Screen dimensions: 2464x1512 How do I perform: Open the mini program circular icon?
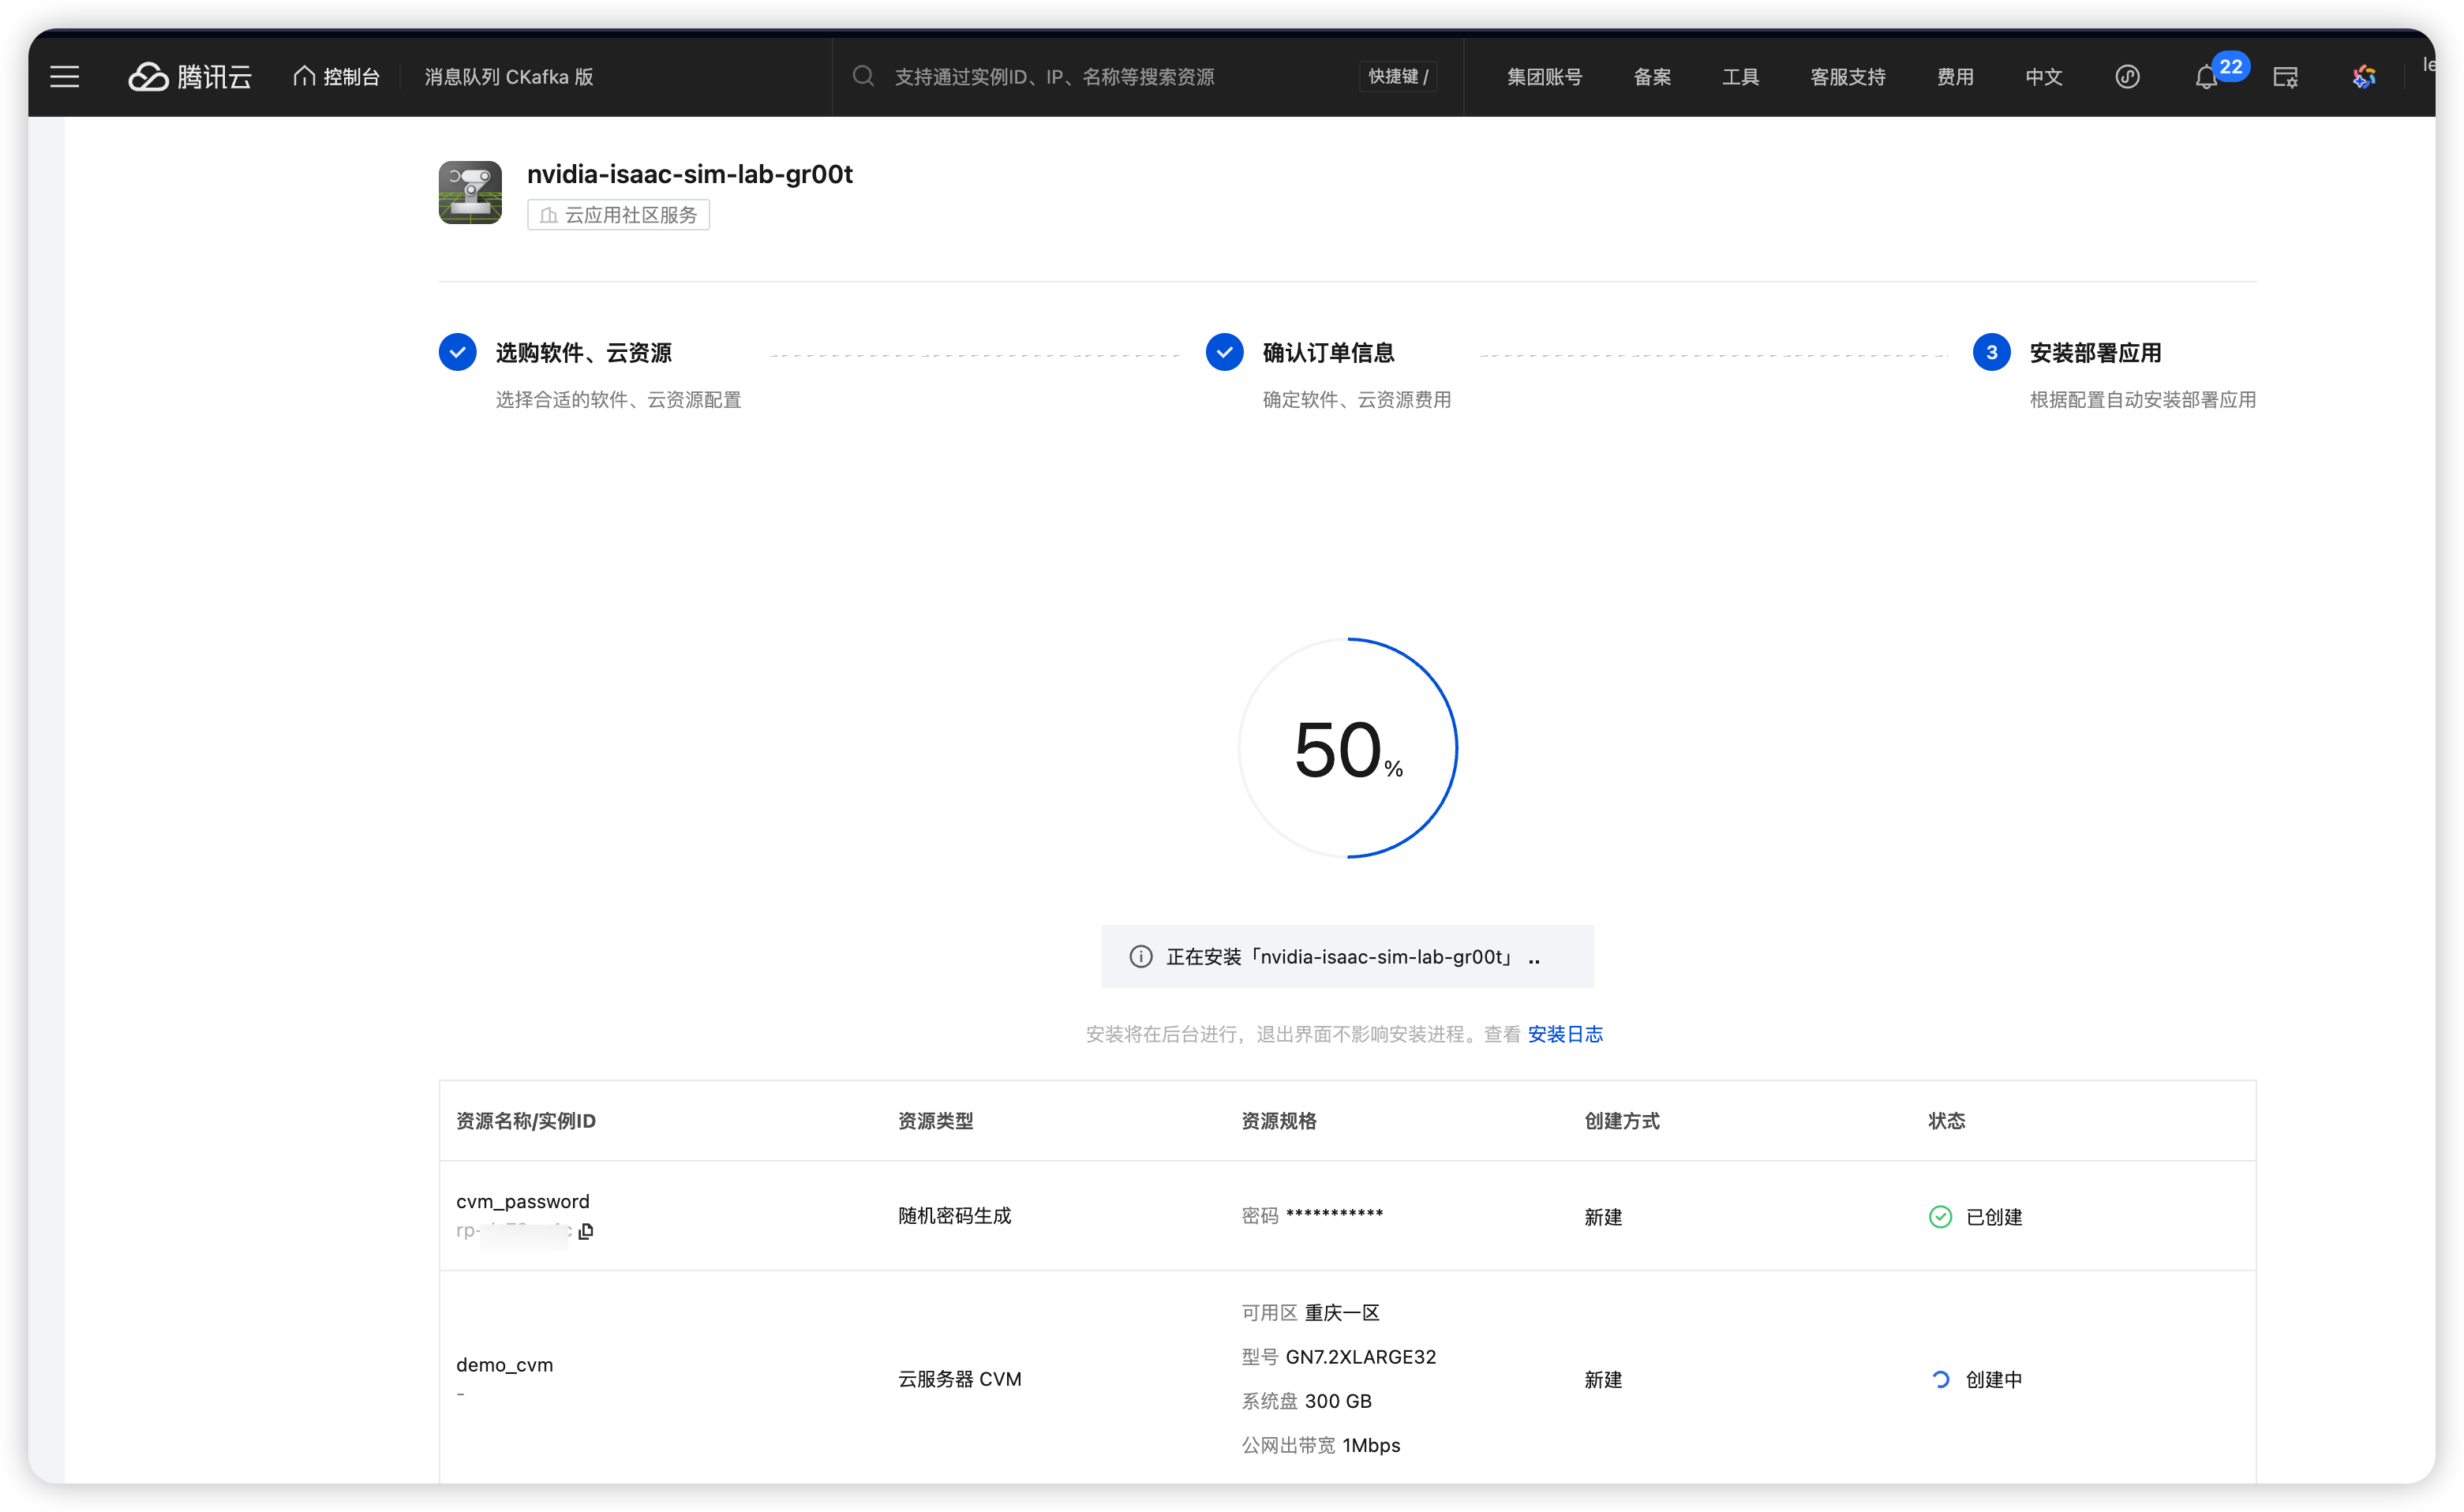[x=2127, y=77]
